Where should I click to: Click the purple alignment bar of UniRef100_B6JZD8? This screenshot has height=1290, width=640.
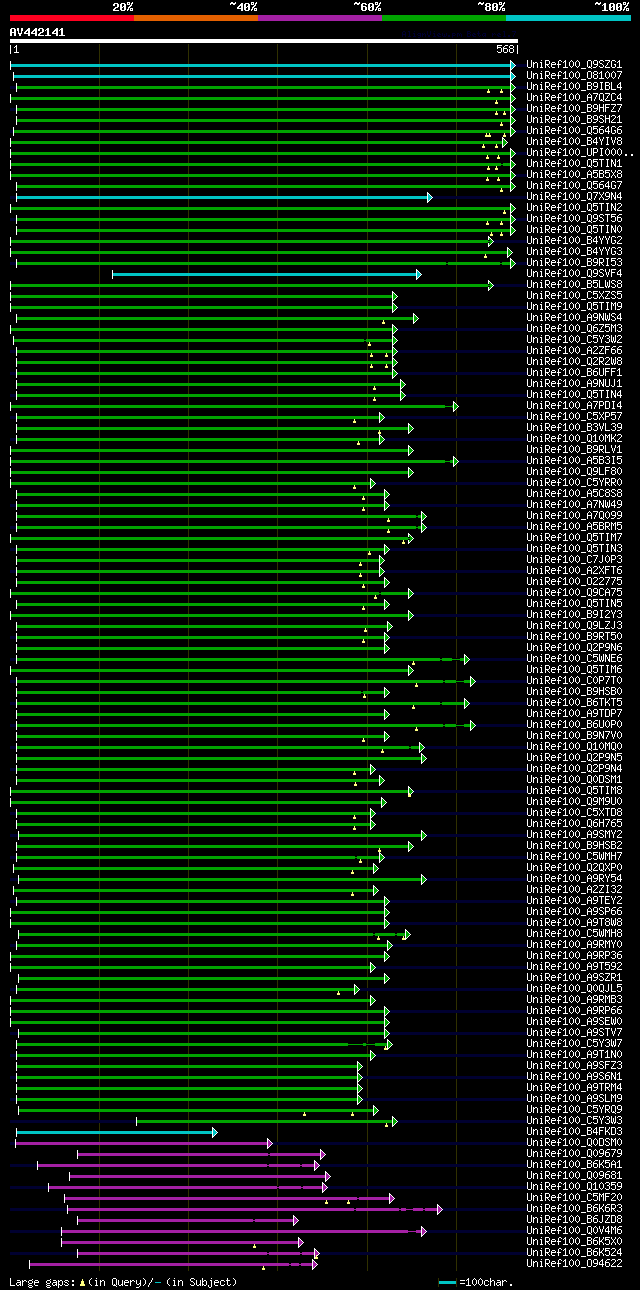pyautogui.click(x=188, y=1220)
